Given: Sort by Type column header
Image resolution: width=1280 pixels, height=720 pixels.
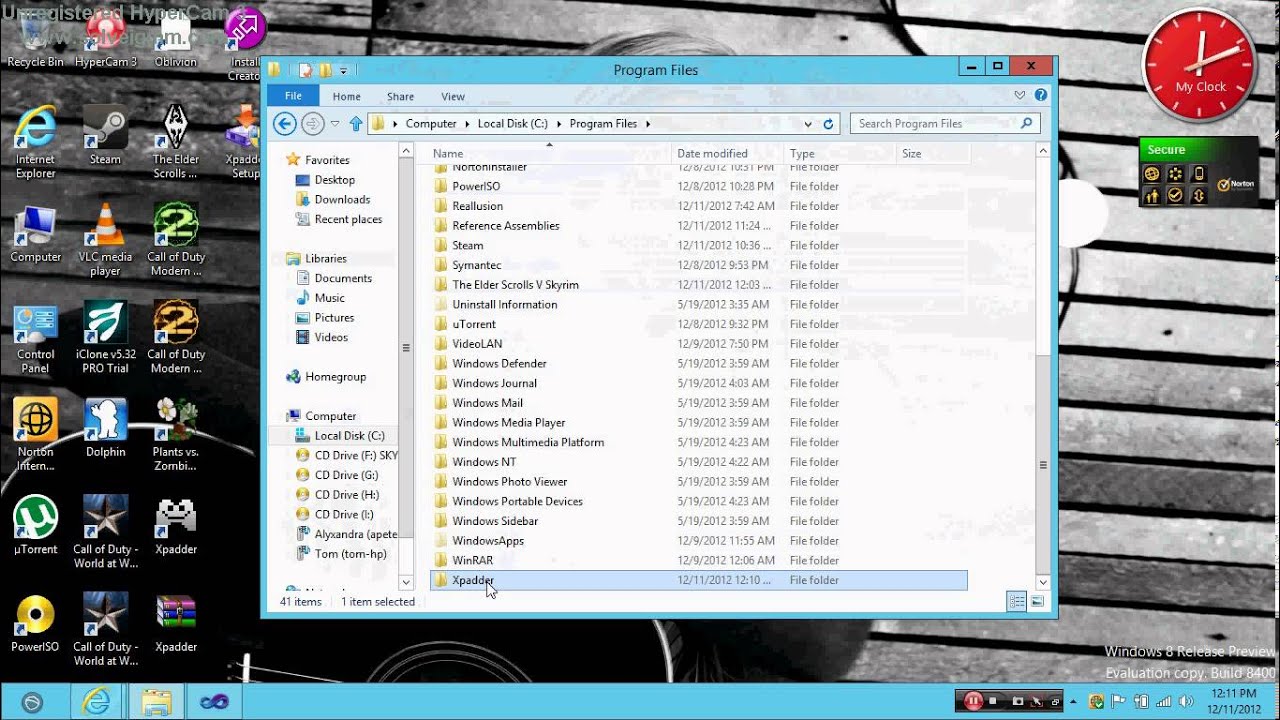Looking at the screenshot, I should pos(840,153).
